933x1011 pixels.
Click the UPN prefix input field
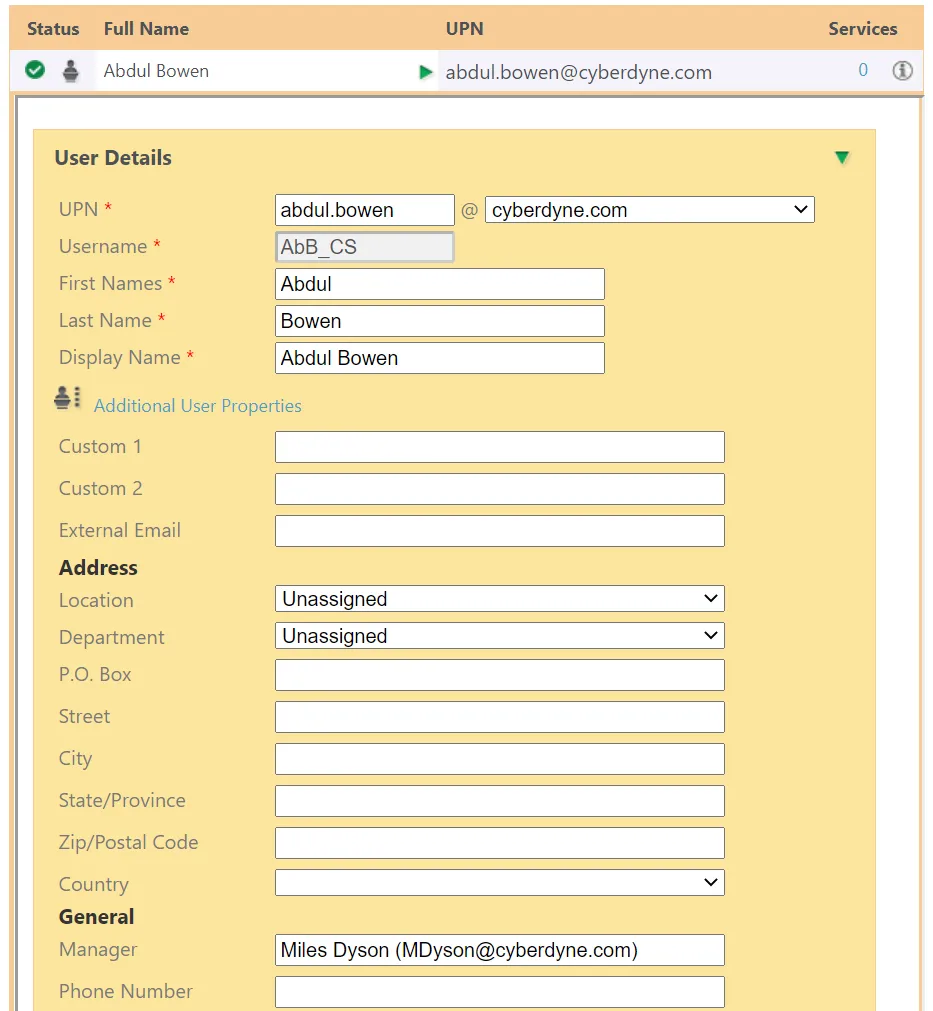[x=364, y=210]
